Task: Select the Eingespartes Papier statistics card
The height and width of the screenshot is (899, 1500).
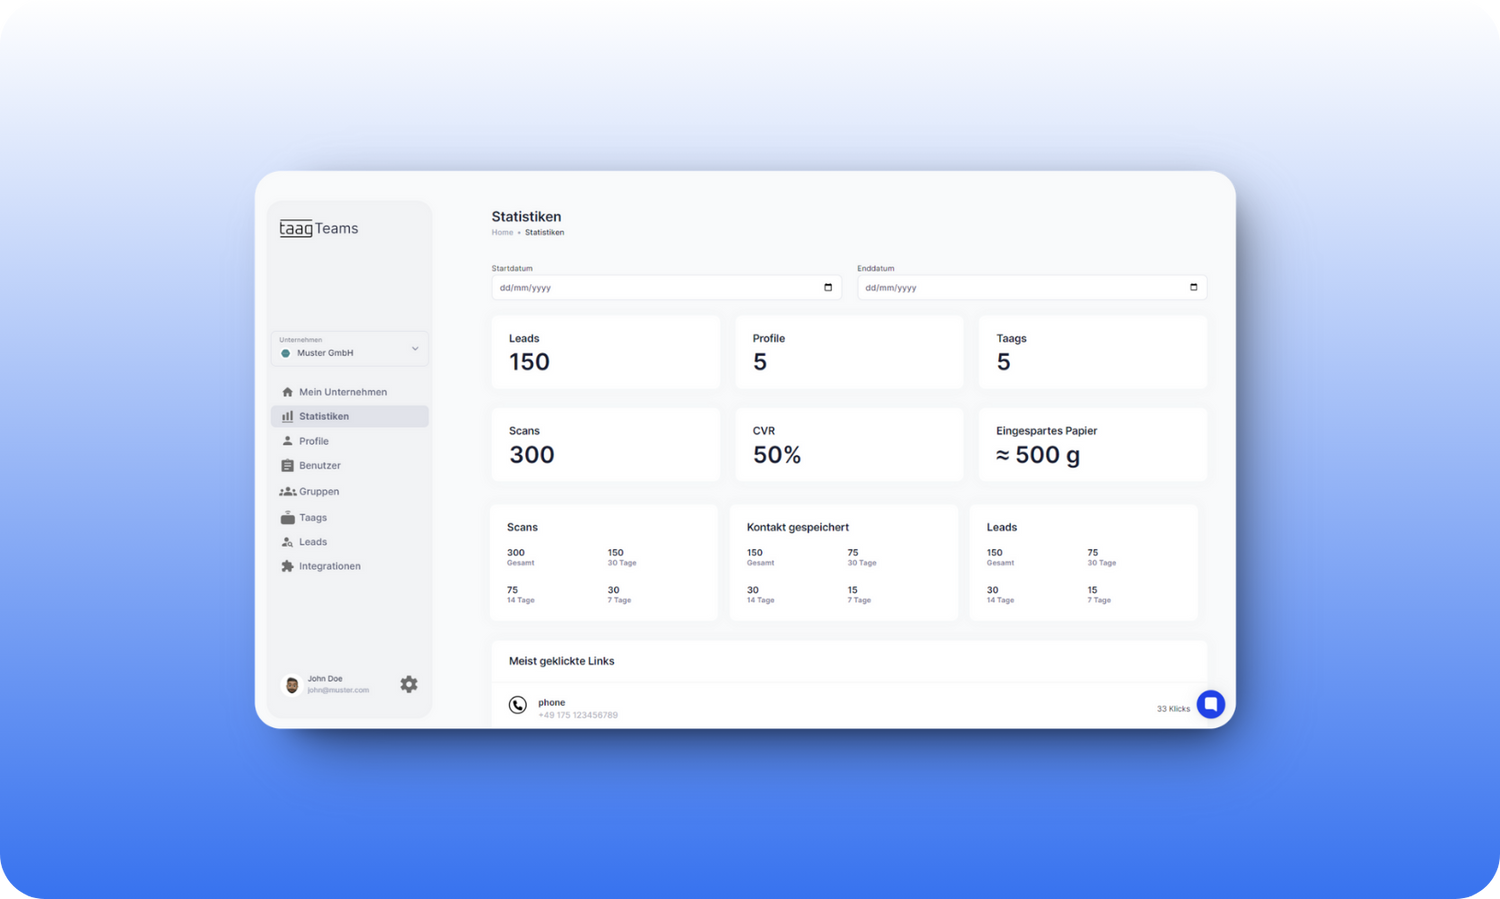Action: [1092, 445]
